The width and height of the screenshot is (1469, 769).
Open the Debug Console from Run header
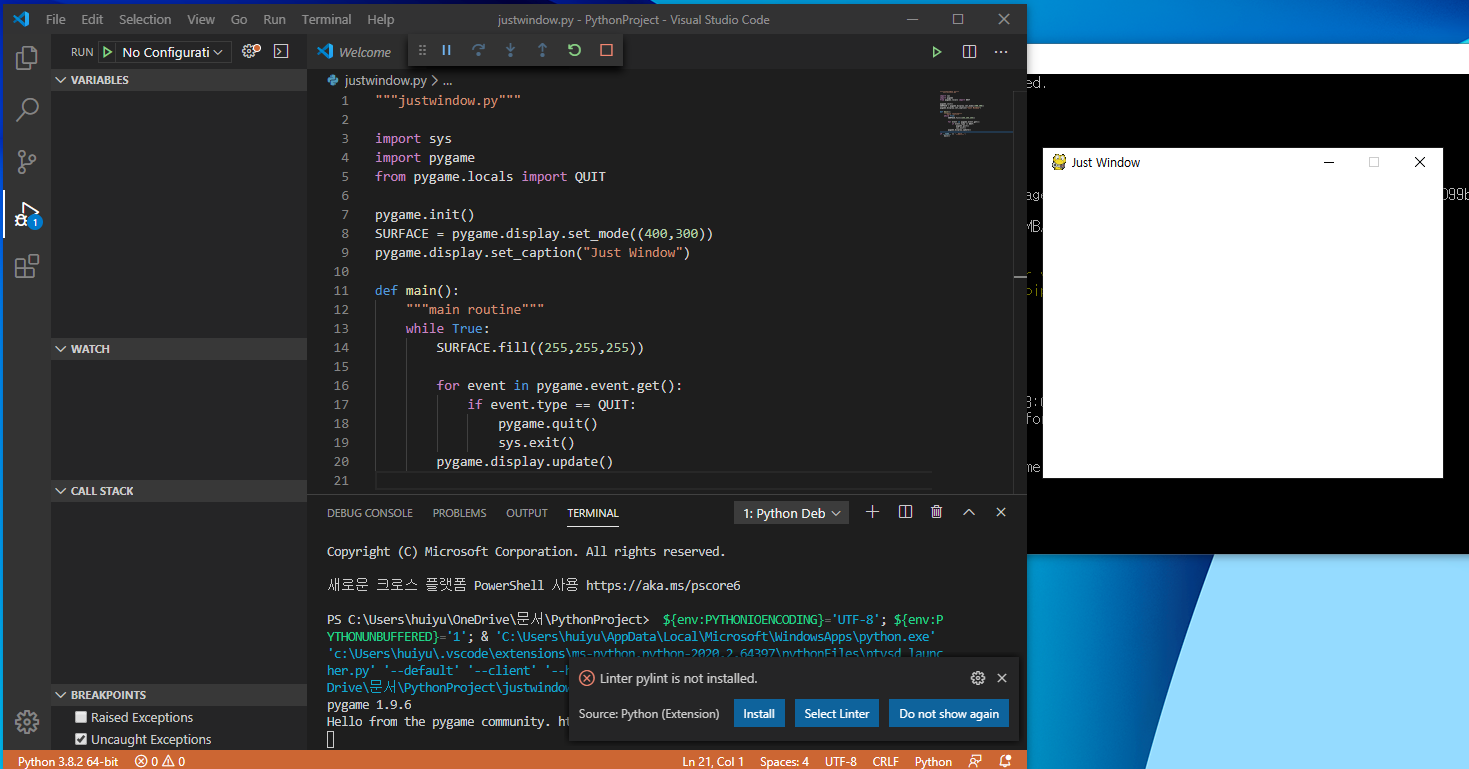(x=282, y=51)
